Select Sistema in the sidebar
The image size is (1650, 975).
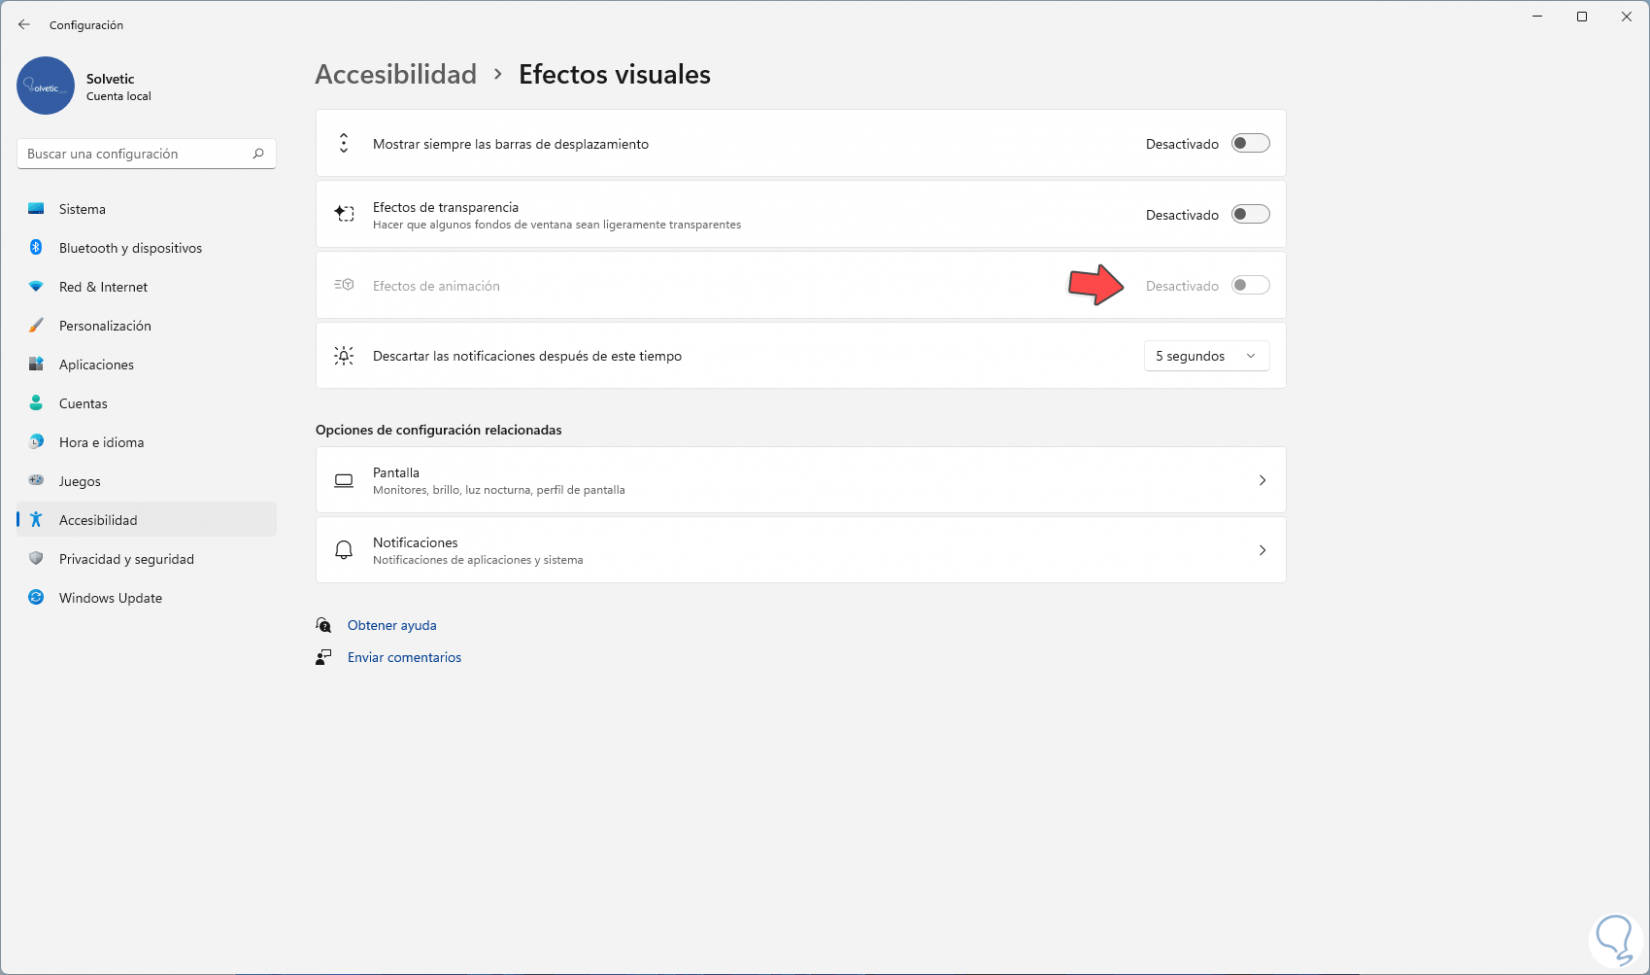82,209
